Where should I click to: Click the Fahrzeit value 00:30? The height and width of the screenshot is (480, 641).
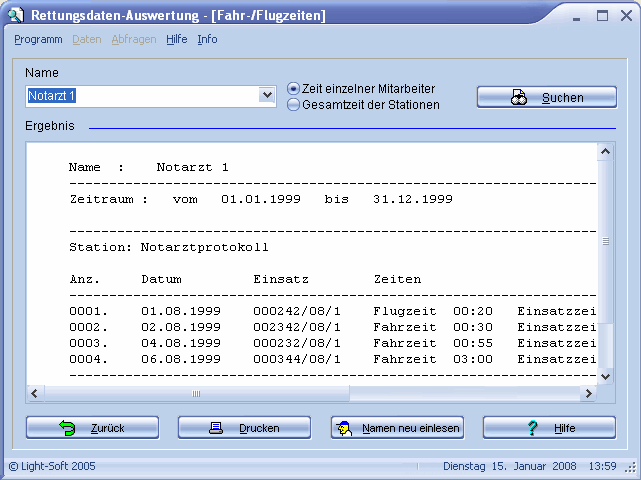click(473, 327)
